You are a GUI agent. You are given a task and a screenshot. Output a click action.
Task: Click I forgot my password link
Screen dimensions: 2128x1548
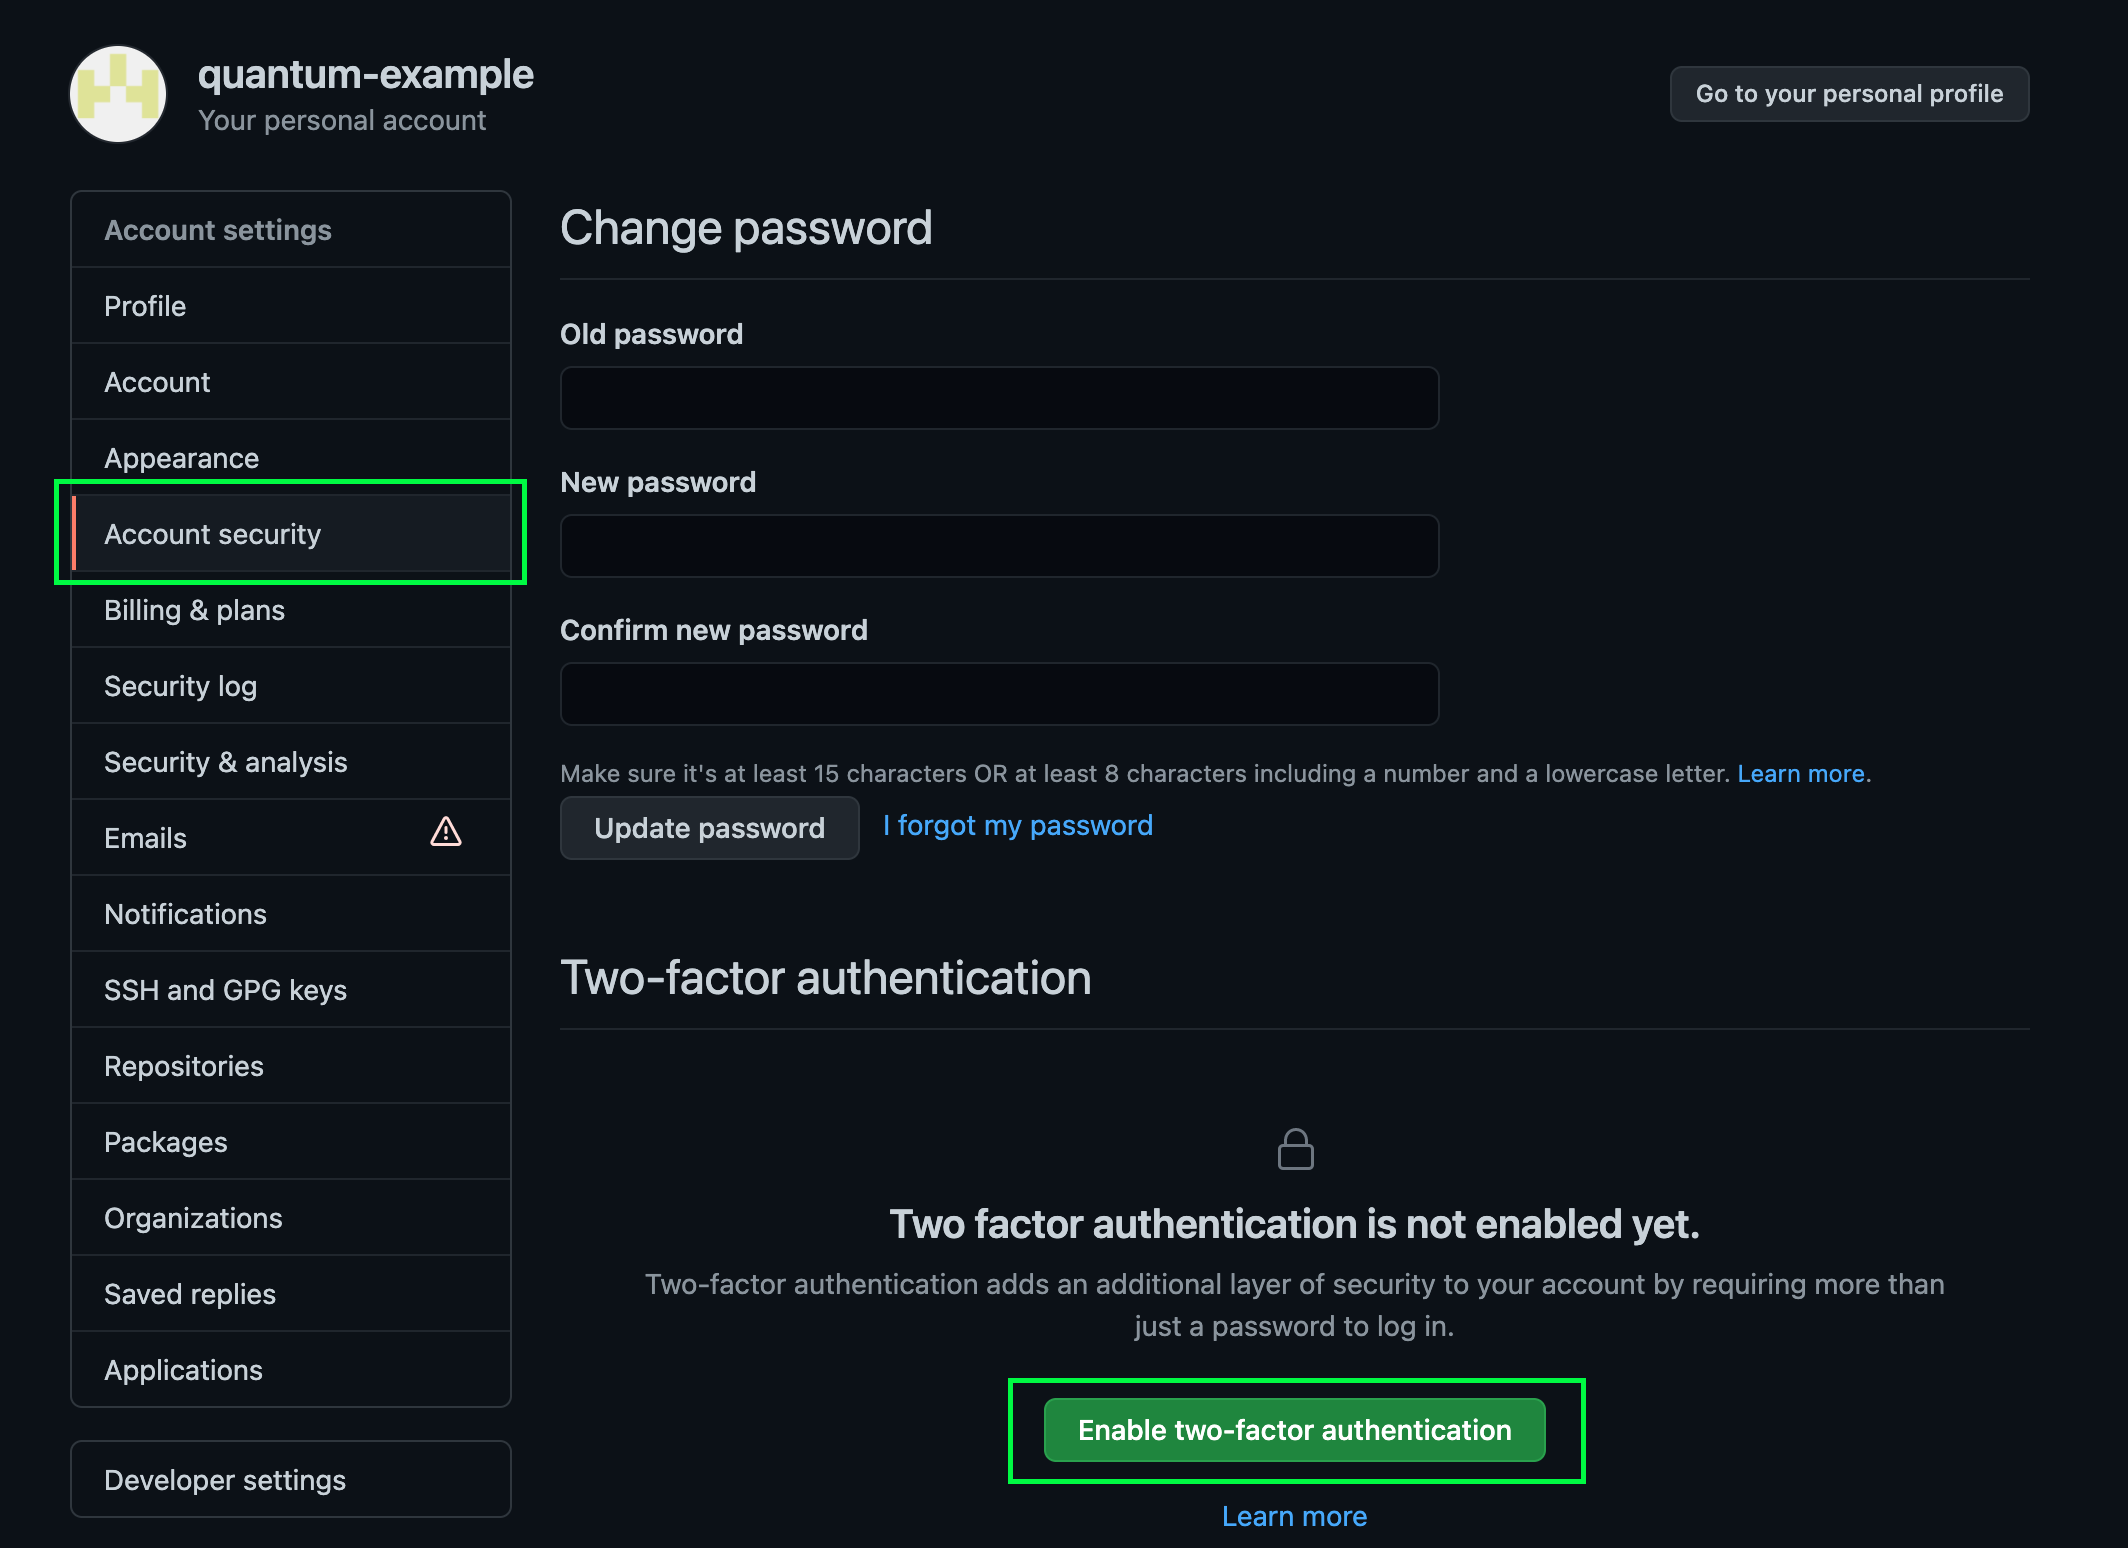tap(1018, 826)
